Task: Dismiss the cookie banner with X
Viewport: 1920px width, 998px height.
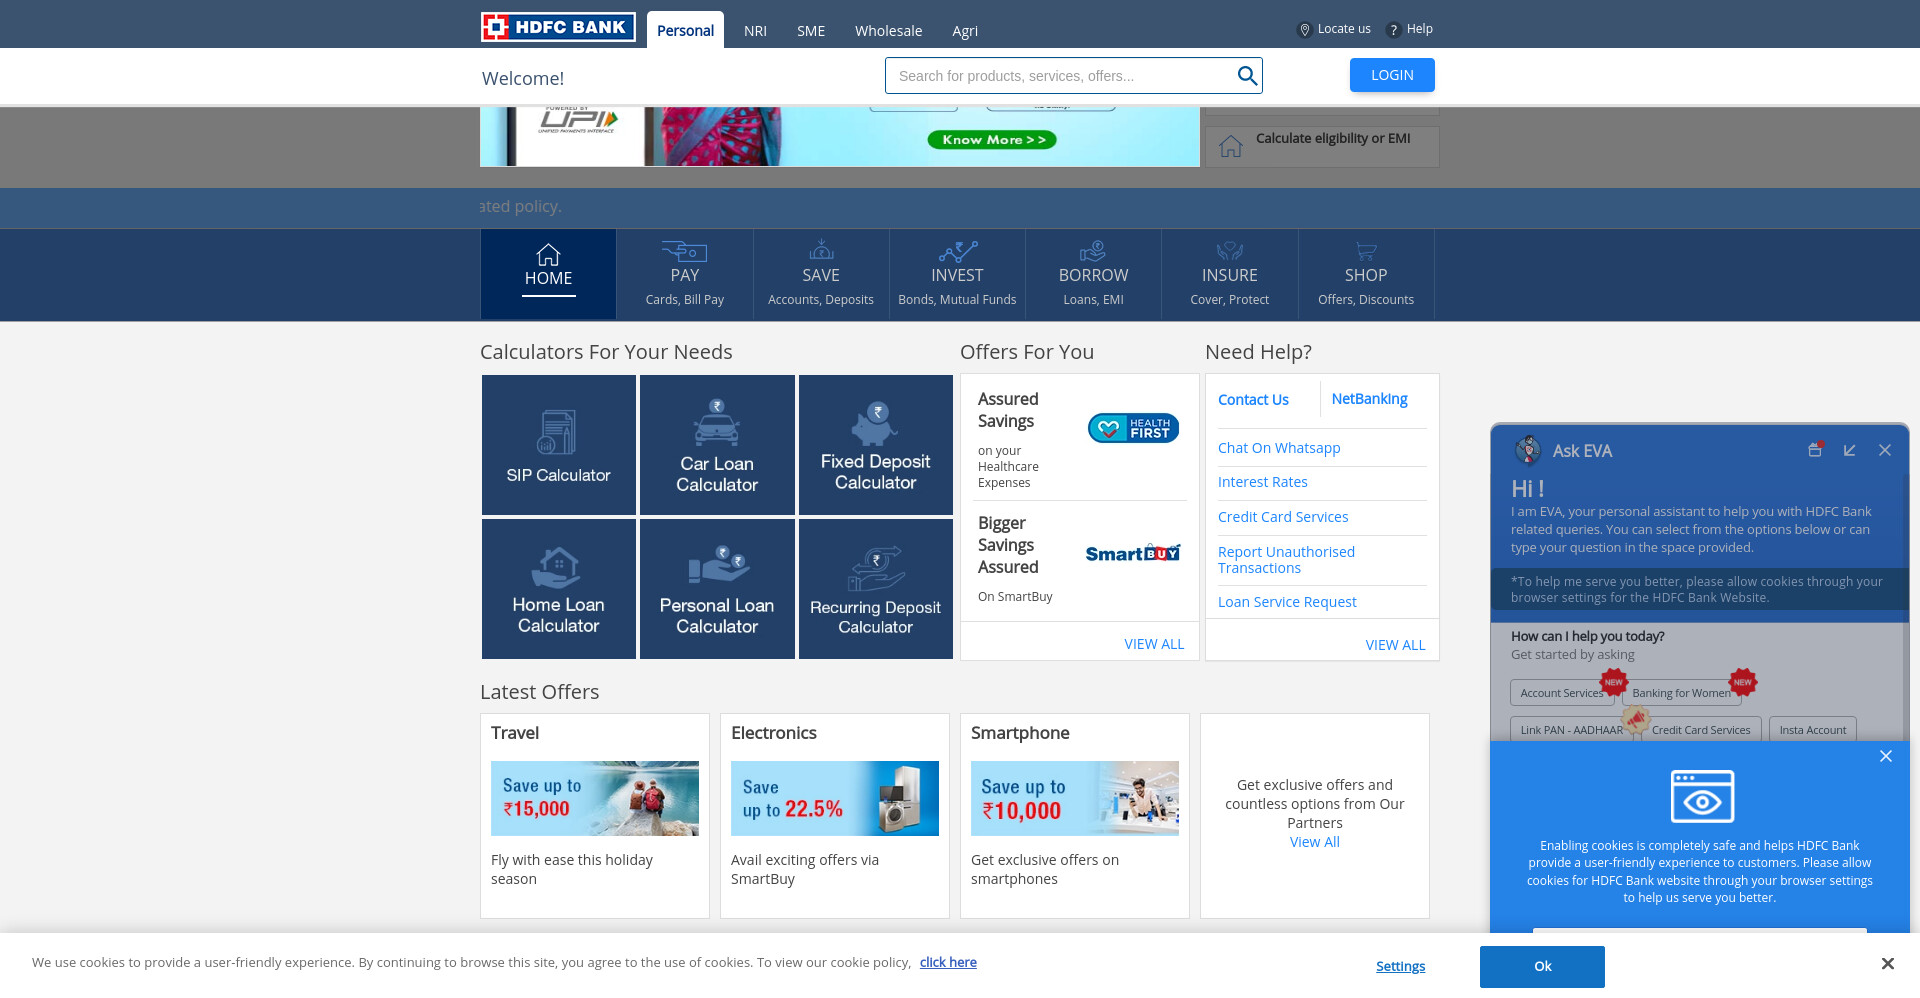Action: [x=1887, y=964]
